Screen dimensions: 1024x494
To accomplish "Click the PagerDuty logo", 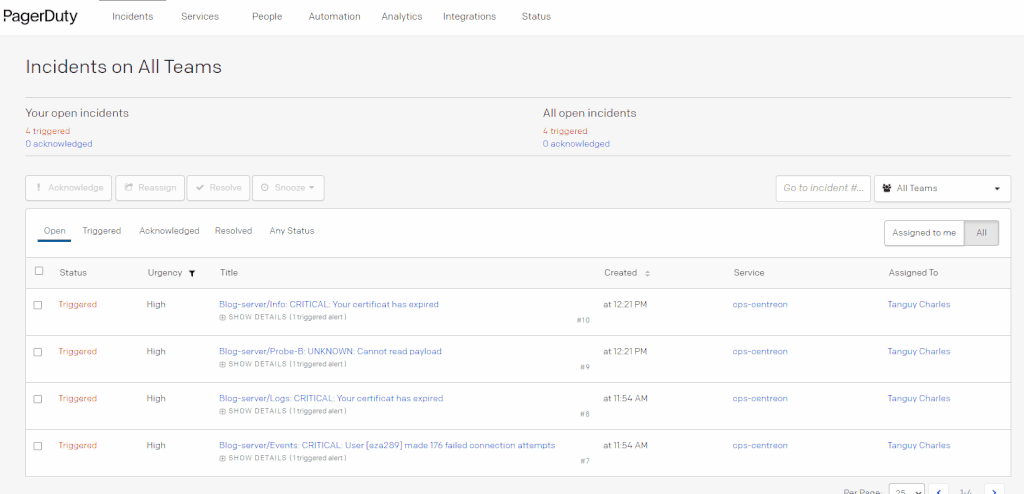I will (40, 17).
